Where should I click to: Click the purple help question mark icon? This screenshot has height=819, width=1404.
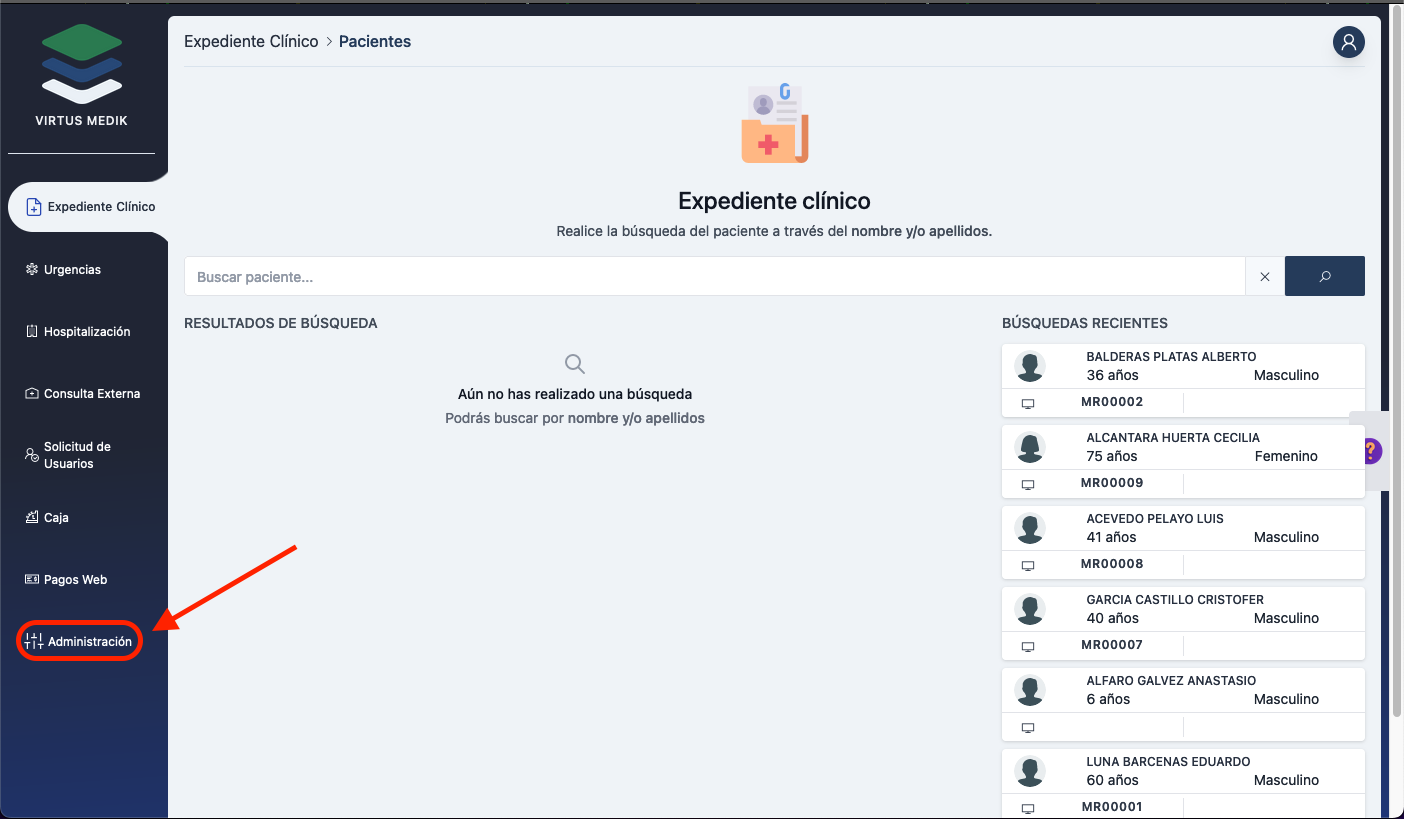coord(1371,451)
